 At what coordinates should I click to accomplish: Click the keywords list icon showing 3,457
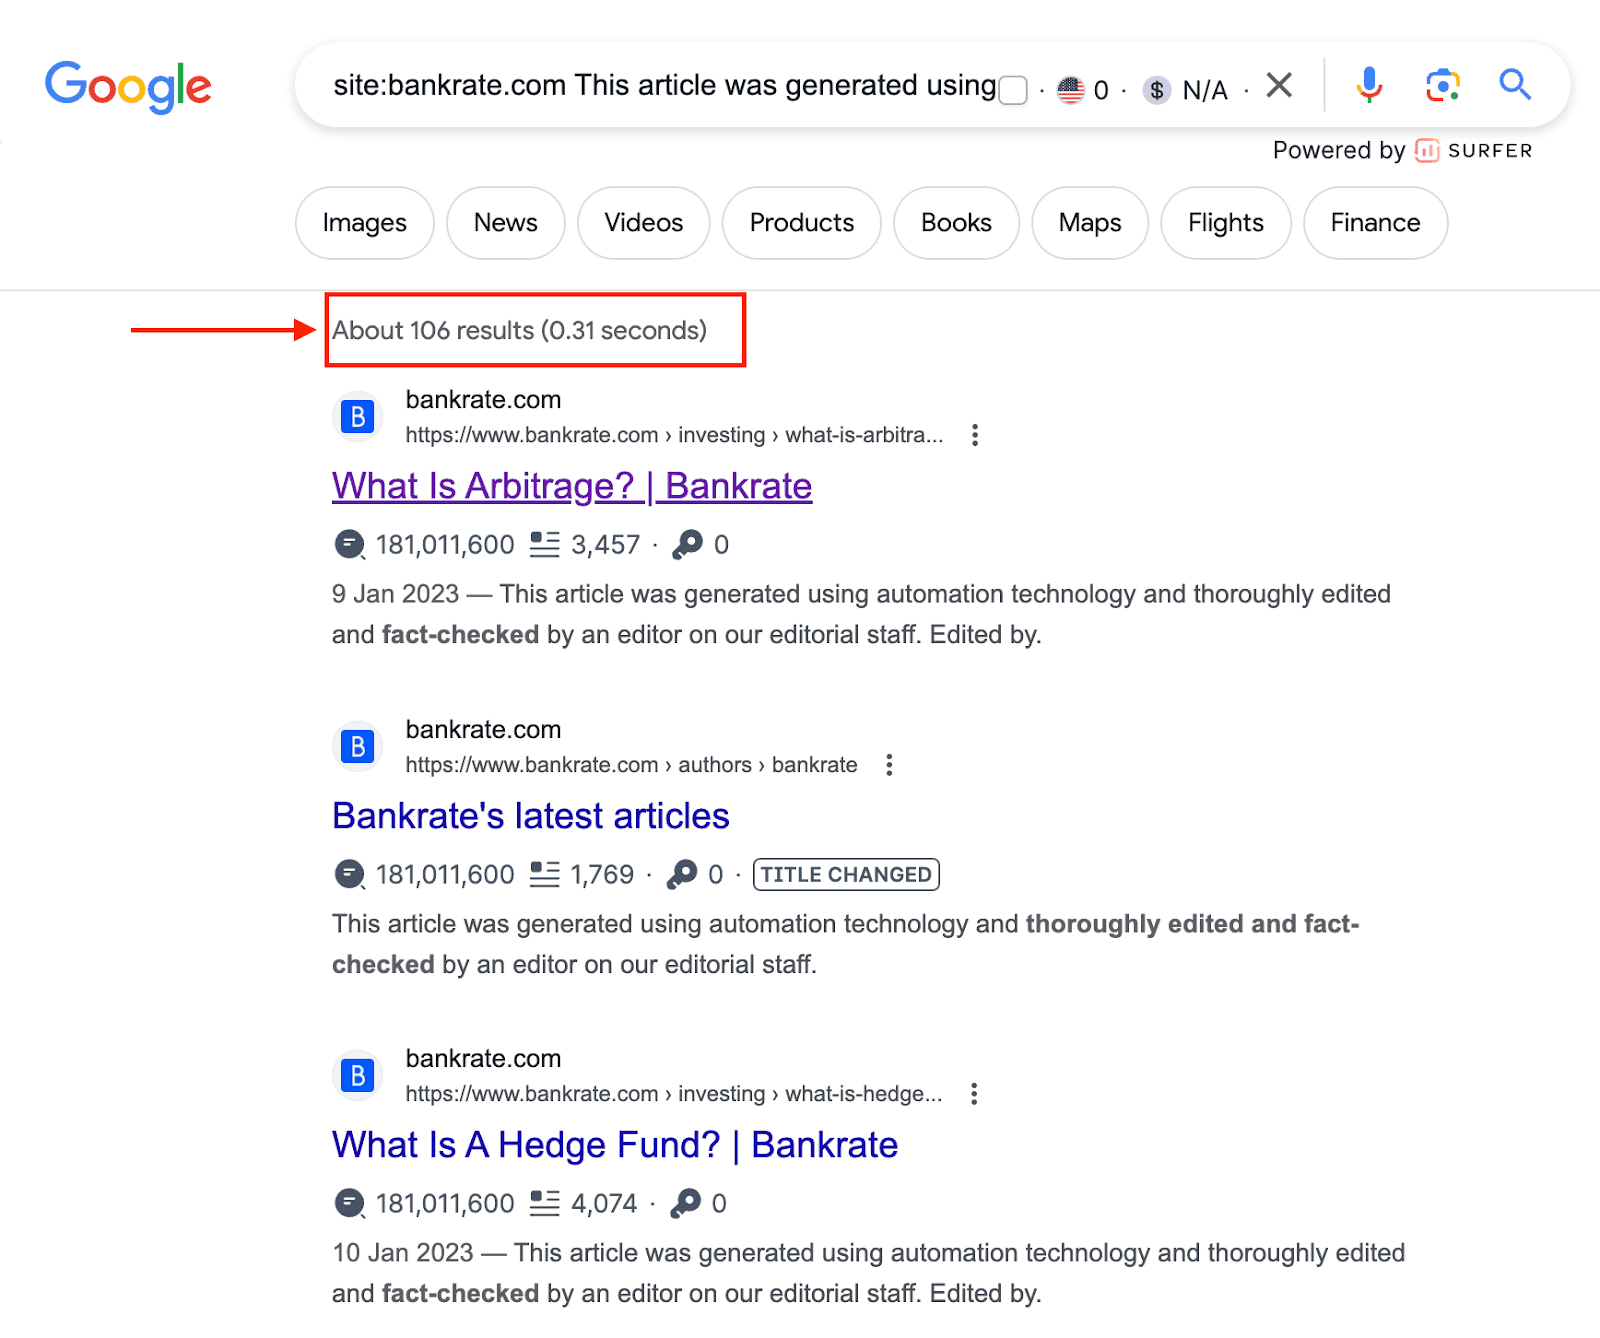(x=543, y=544)
